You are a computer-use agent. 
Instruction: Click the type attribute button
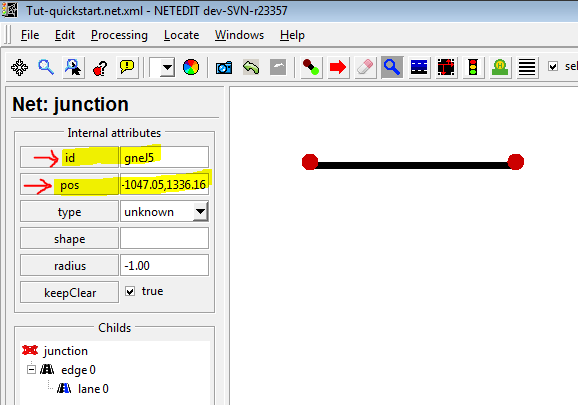click(x=69, y=212)
